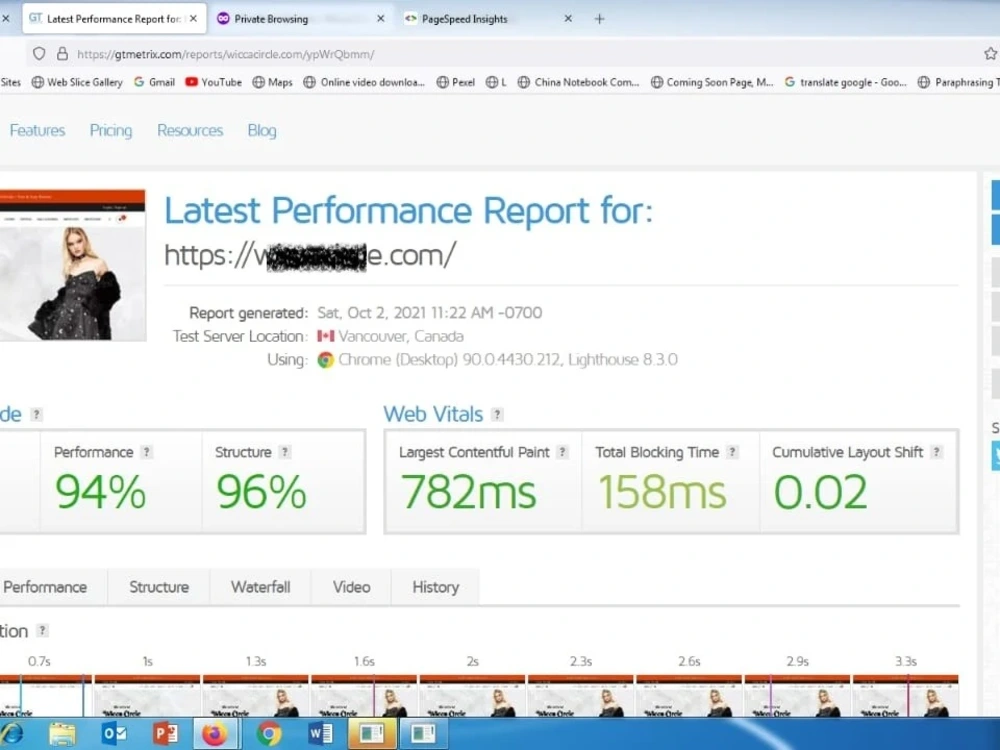
Task: Open the Features menu on GTmetrix
Action: click(x=38, y=131)
